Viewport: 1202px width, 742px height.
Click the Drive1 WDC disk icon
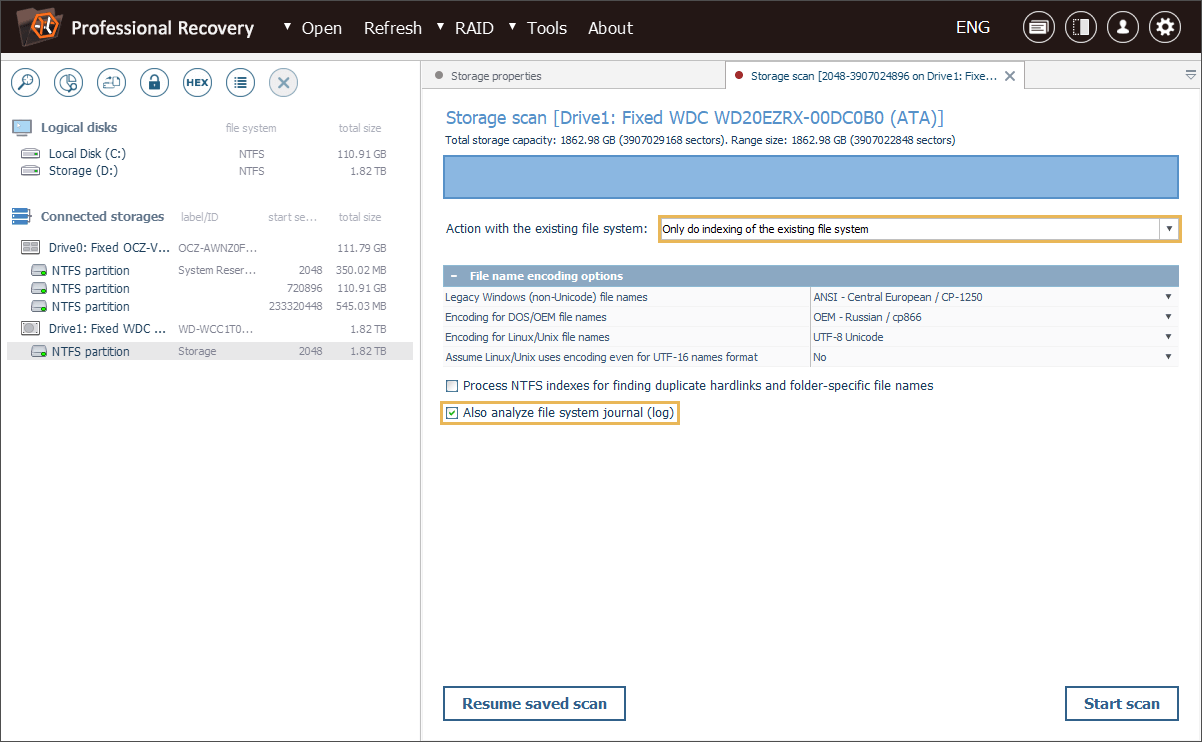31,329
